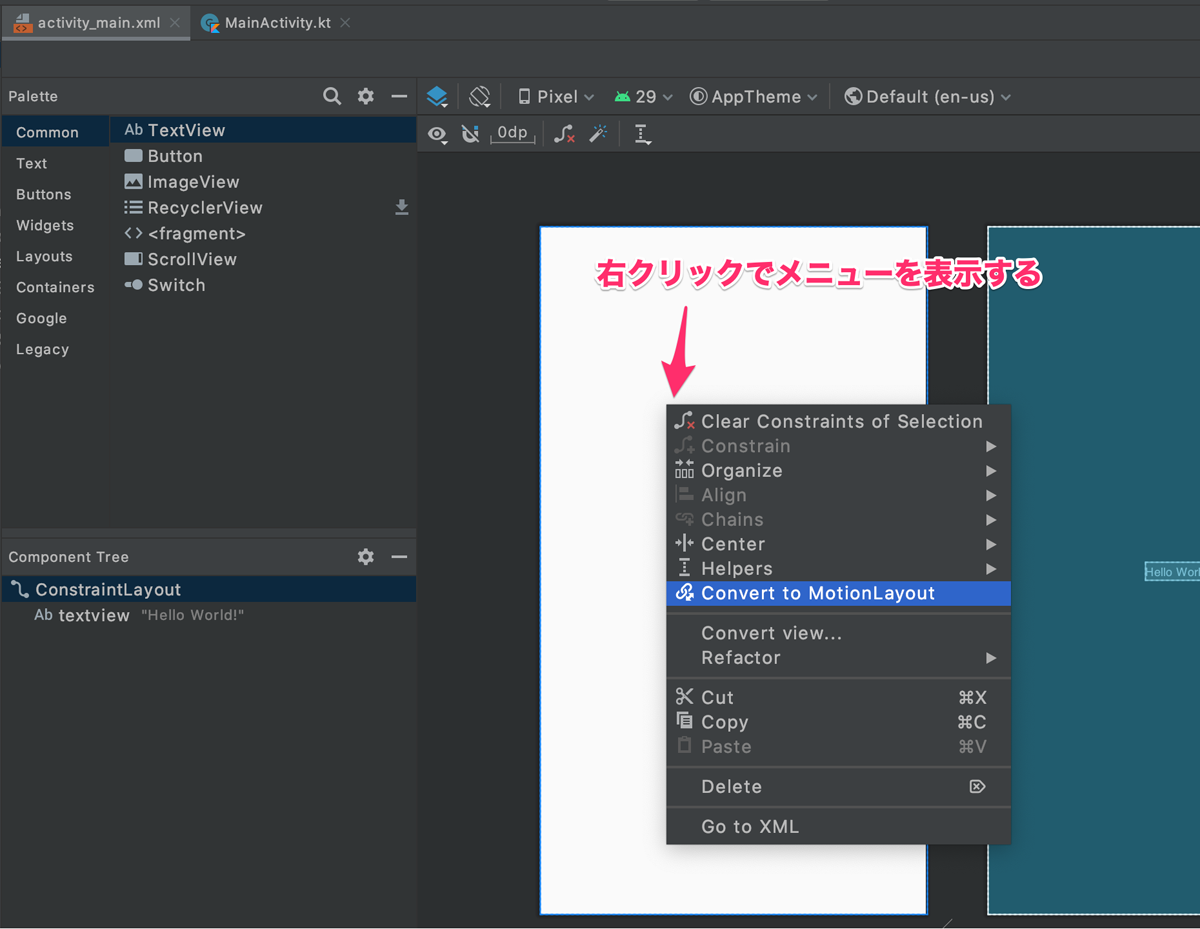Screen dimensions: 1200x929
Task: Open Palette settings gear
Action: tap(366, 96)
